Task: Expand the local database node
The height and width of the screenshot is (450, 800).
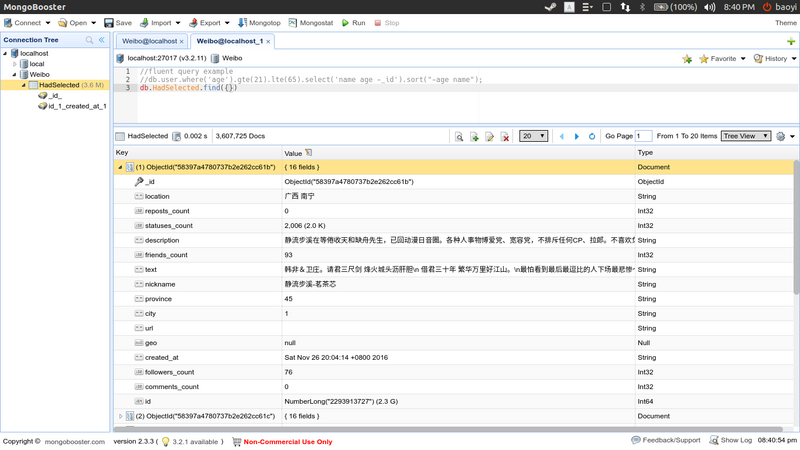Action: coord(15,64)
